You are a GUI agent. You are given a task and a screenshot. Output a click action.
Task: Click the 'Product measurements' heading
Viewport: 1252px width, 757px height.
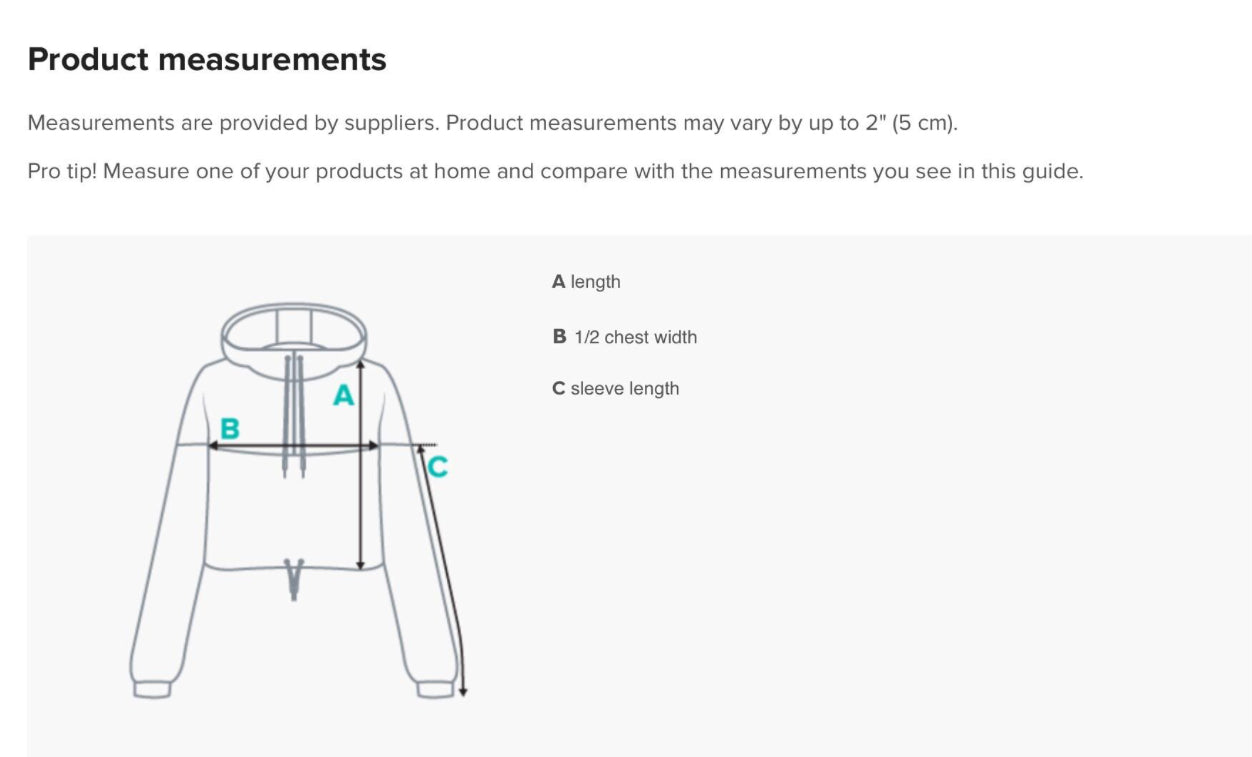pyautogui.click(x=207, y=60)
